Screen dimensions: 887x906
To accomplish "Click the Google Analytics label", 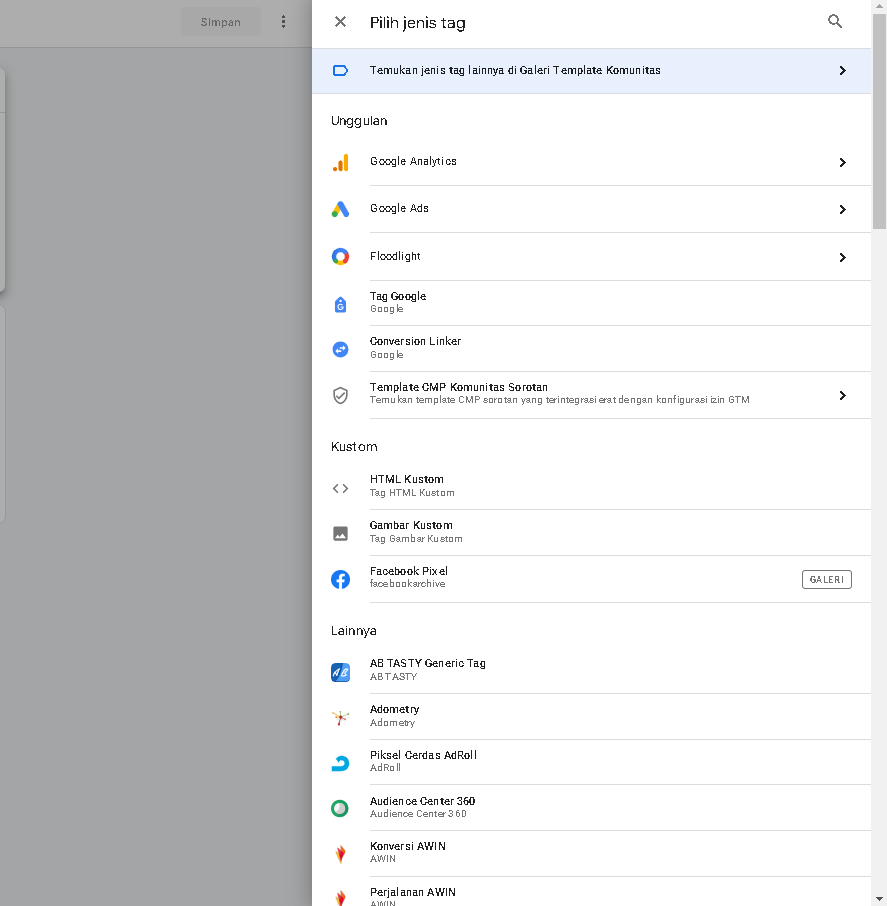I will tap(413, 161).
